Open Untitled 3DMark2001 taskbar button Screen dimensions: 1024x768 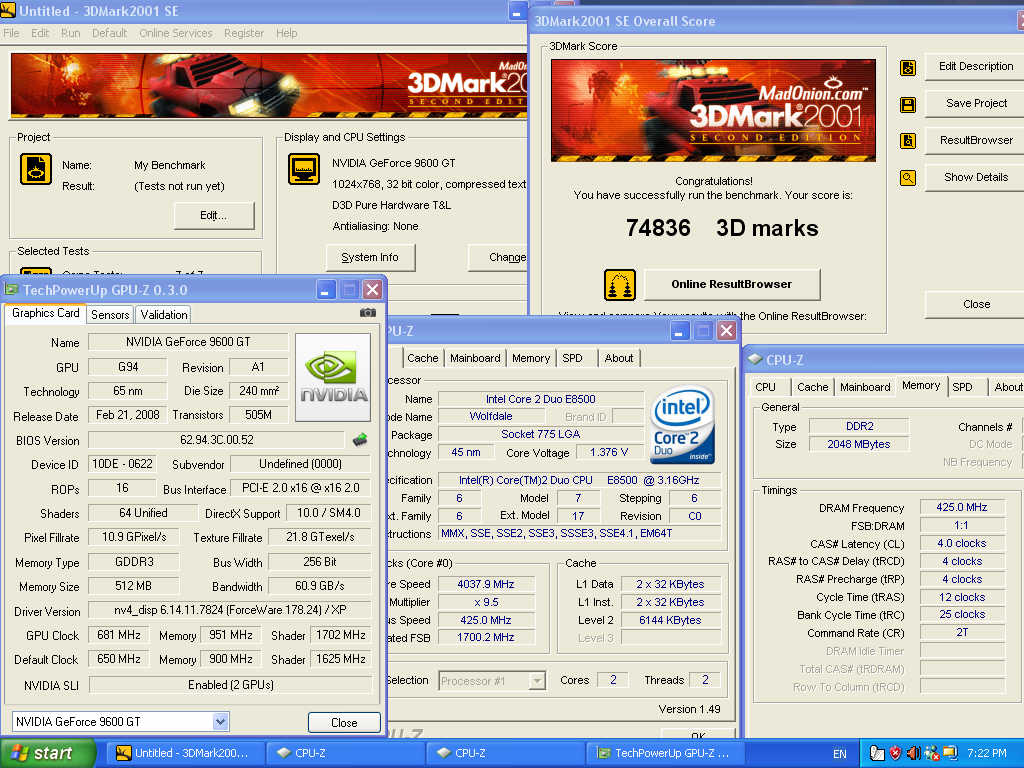tap(185, 753)
